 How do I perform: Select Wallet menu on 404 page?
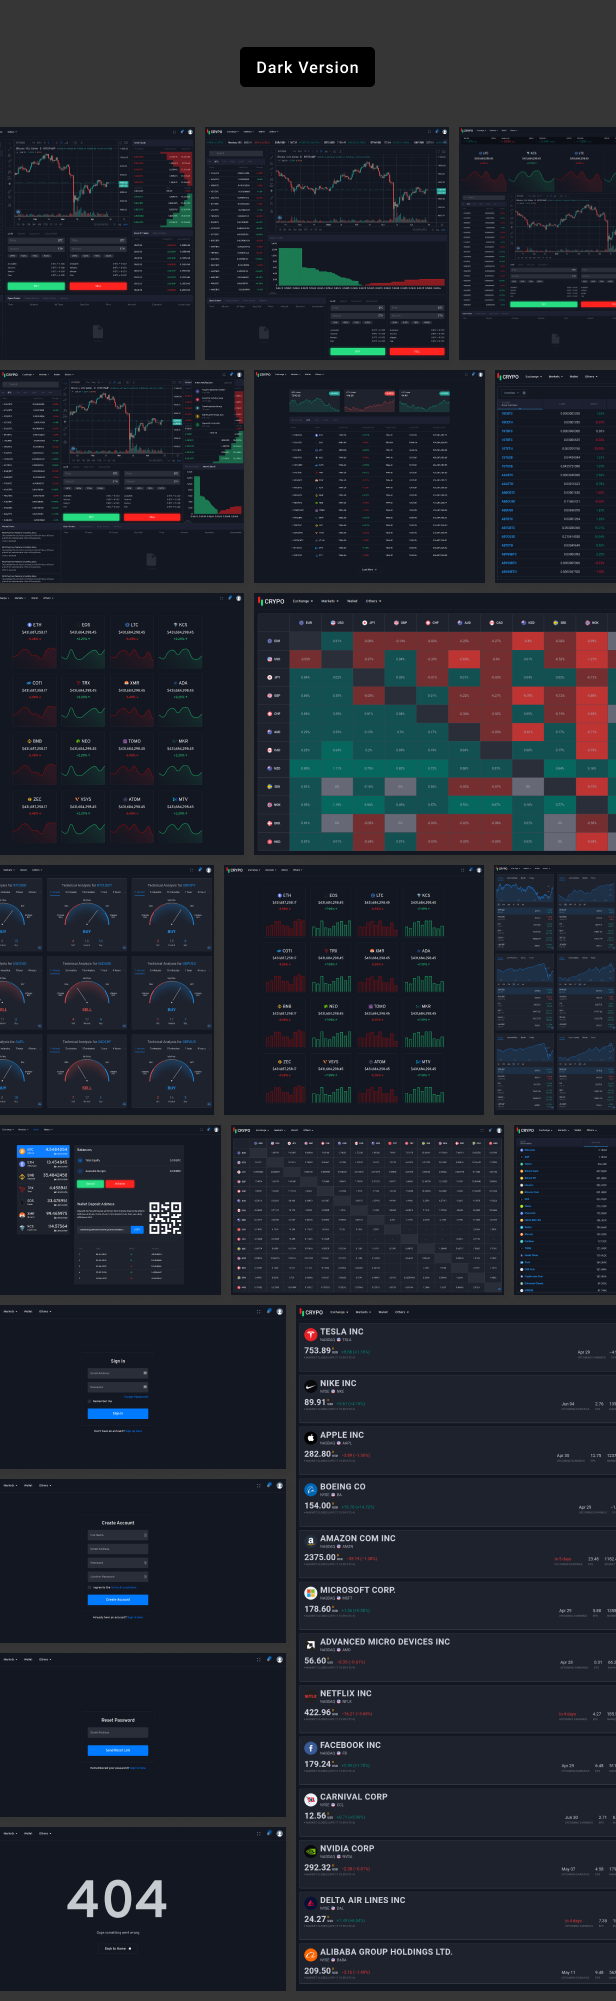[x=28, y=1833]
